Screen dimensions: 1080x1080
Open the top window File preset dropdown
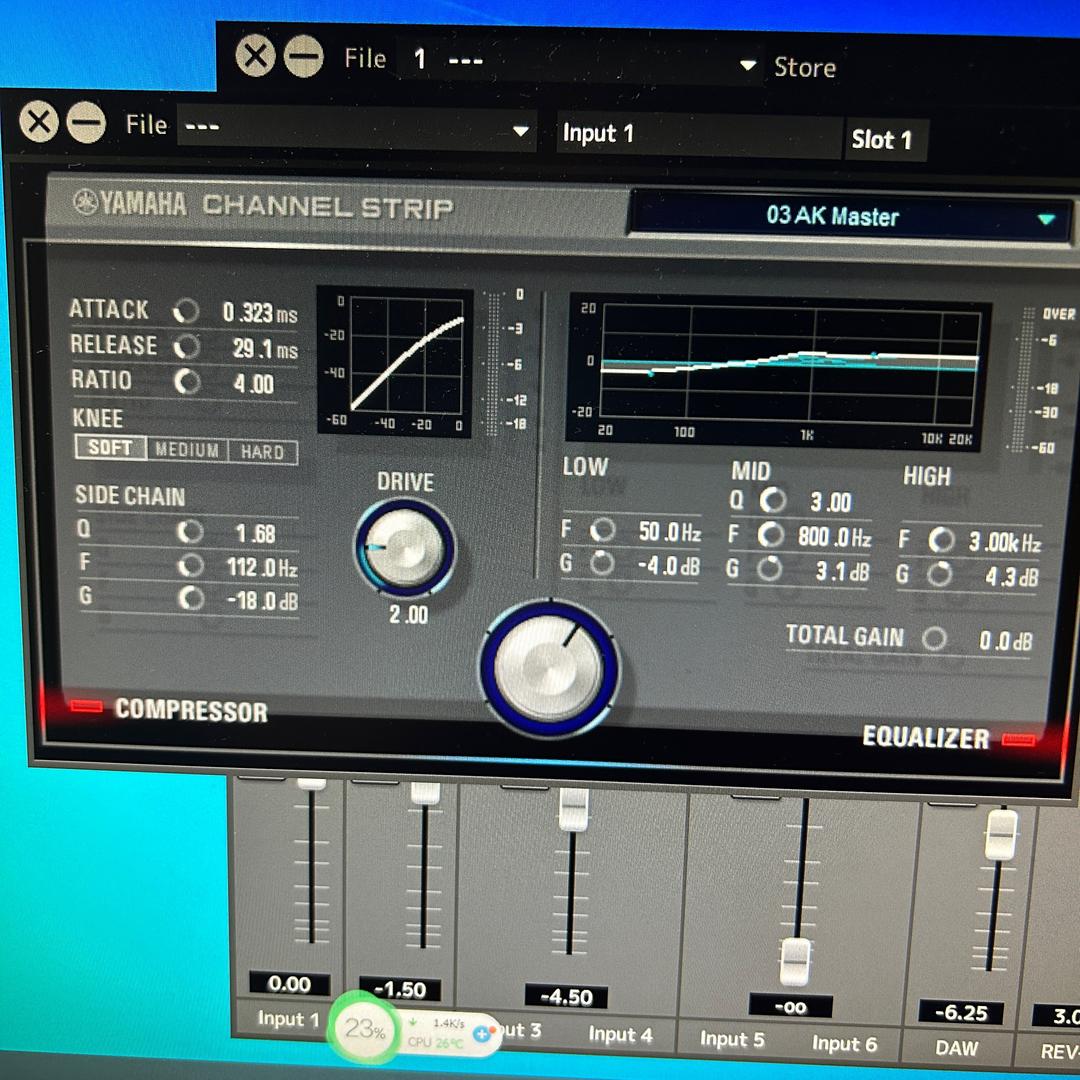coord(748,66)
